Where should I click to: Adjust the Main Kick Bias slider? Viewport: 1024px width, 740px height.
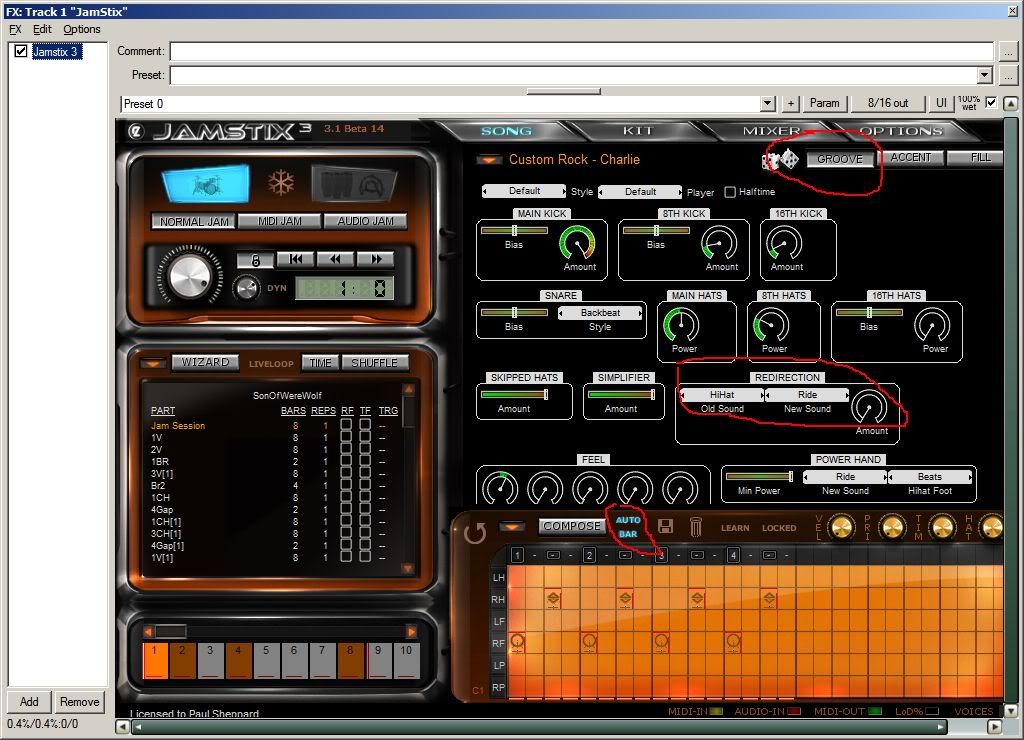tap(514, 230)
